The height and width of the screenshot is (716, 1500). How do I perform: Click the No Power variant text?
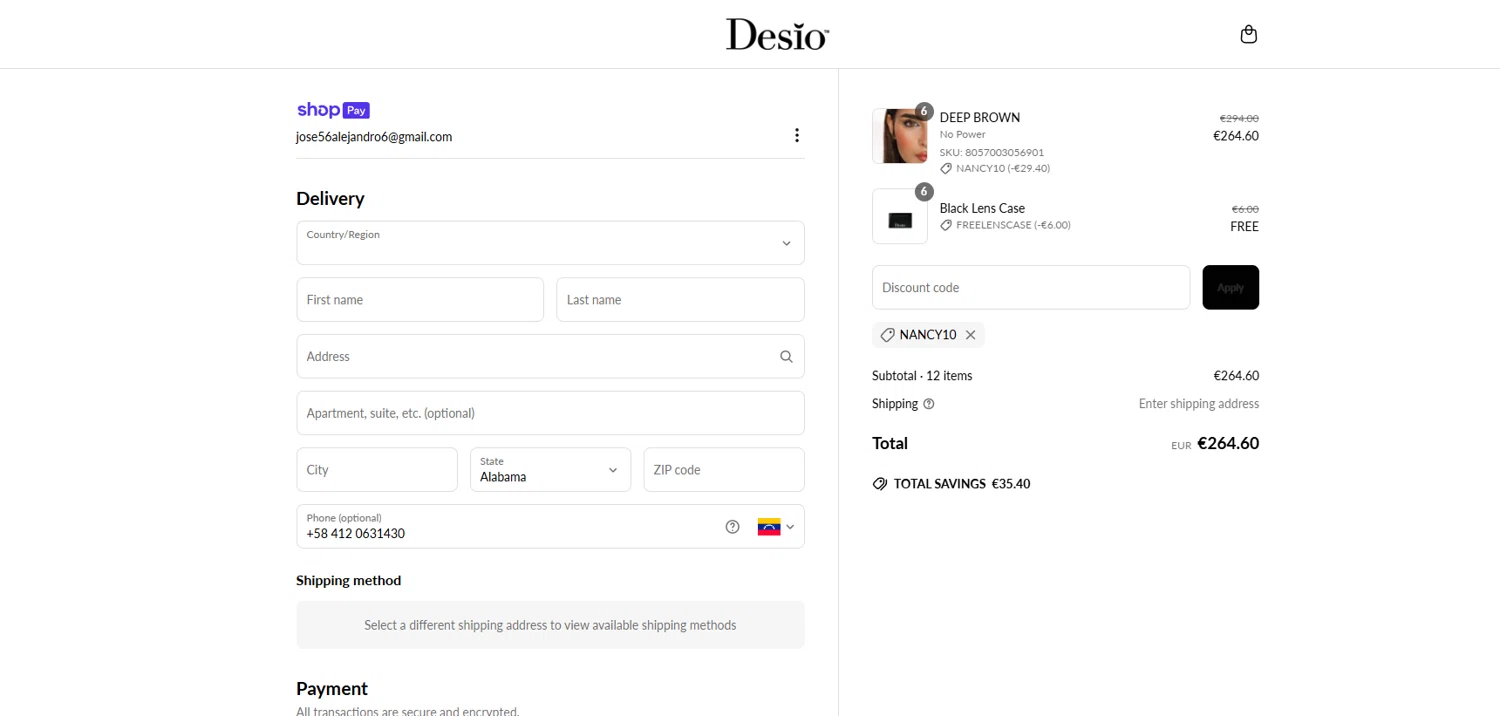[962, 134]
